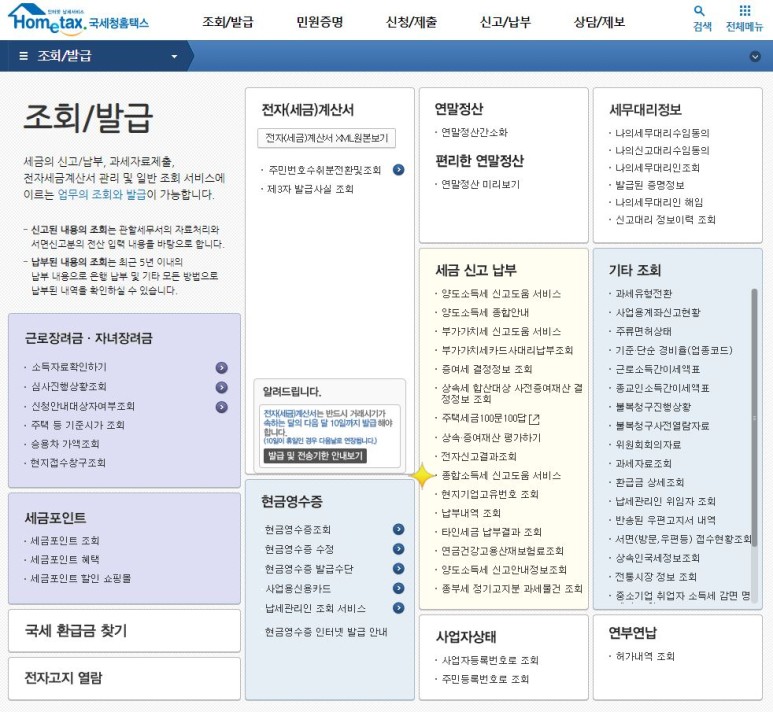
Task: Open 현금영수증 인터넷 발급 안내
Action: point(326,632)
